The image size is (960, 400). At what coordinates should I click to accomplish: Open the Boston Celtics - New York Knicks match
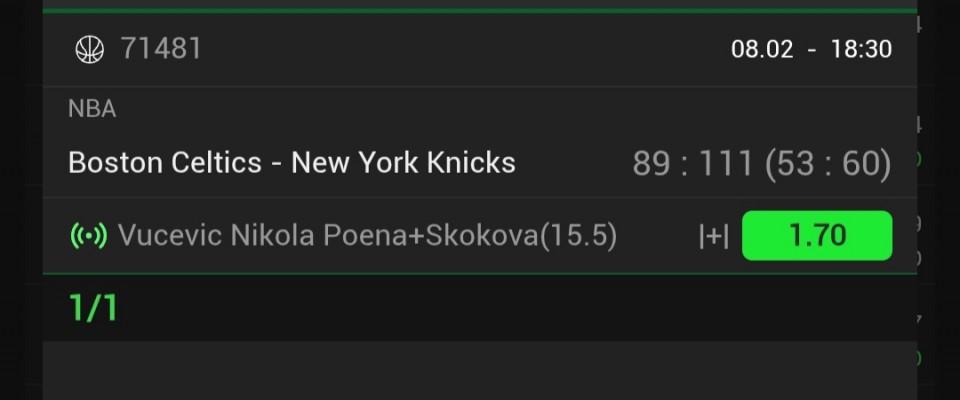click(x=291, y=163)
